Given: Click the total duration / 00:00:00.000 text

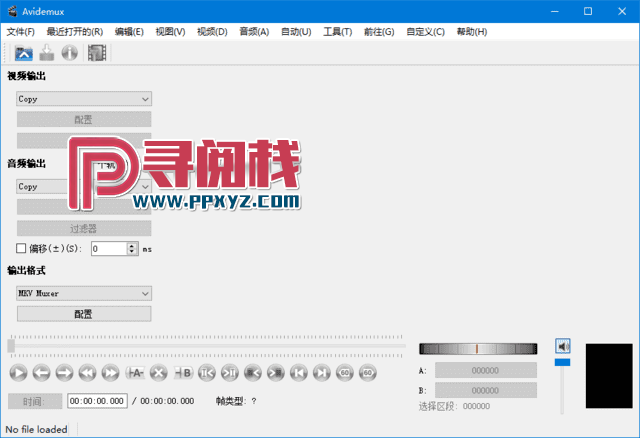Looking at the screenshot, I should [x=163, y=401].
